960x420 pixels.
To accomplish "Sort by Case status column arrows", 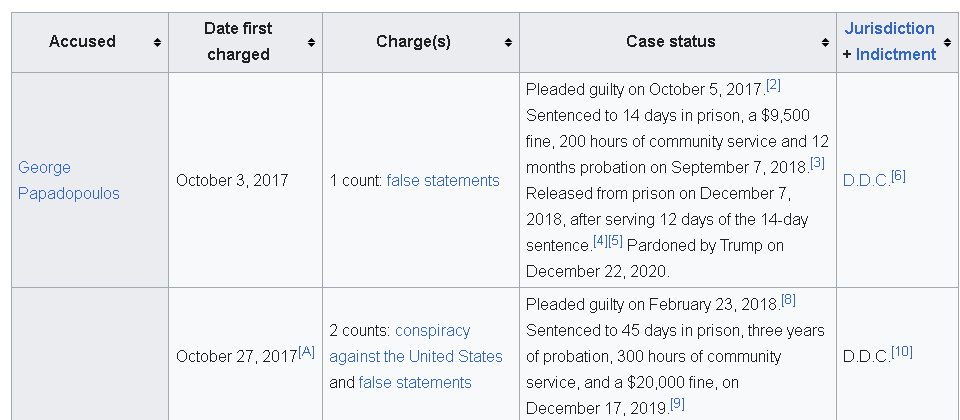I will click(x=825, y=42).
